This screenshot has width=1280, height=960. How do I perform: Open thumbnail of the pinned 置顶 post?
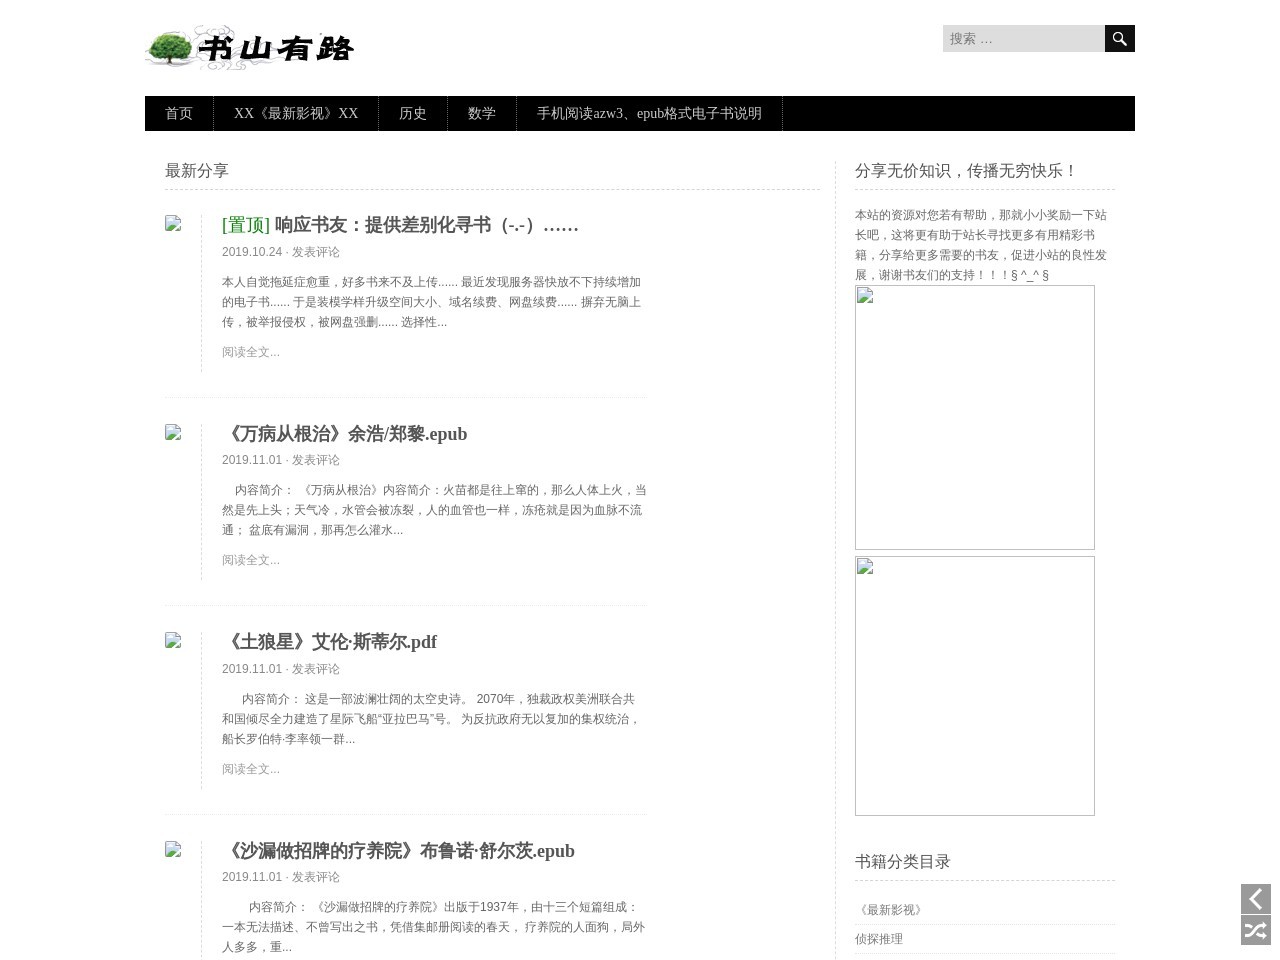click(173, 224)
